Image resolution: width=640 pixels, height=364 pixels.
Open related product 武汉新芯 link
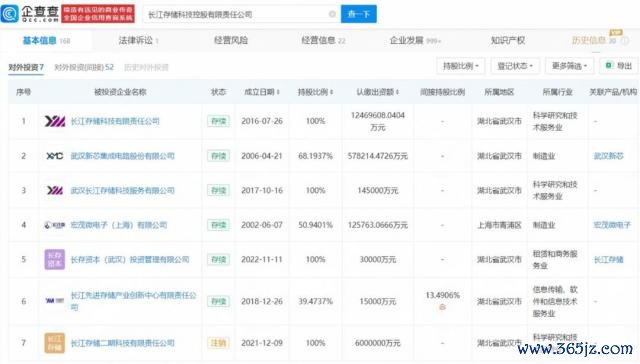(x=609, y=156)
